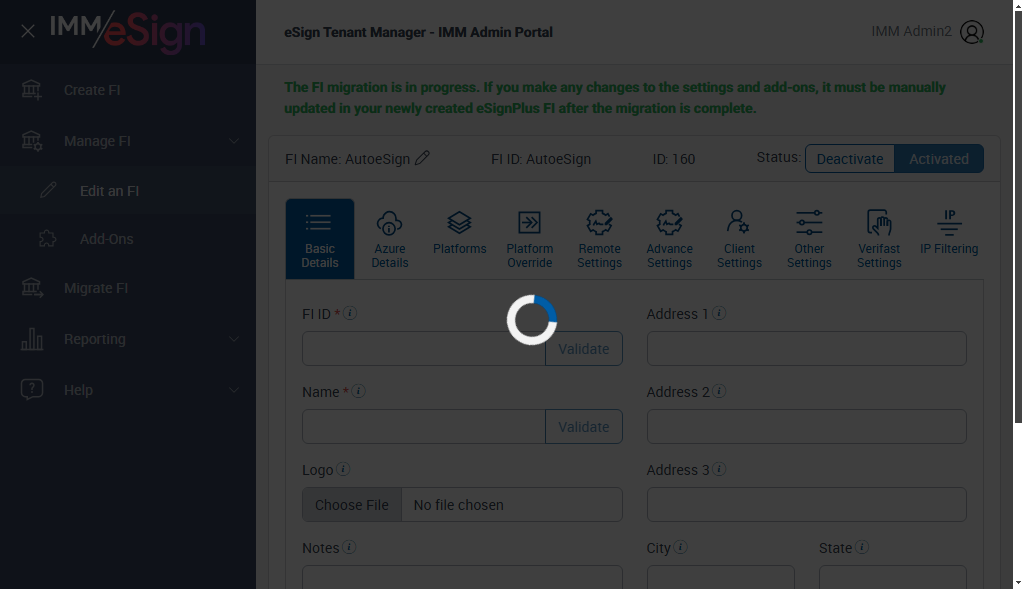Click into Address 3 field
Screen dimensions: 1024x589
click(807, 504)
